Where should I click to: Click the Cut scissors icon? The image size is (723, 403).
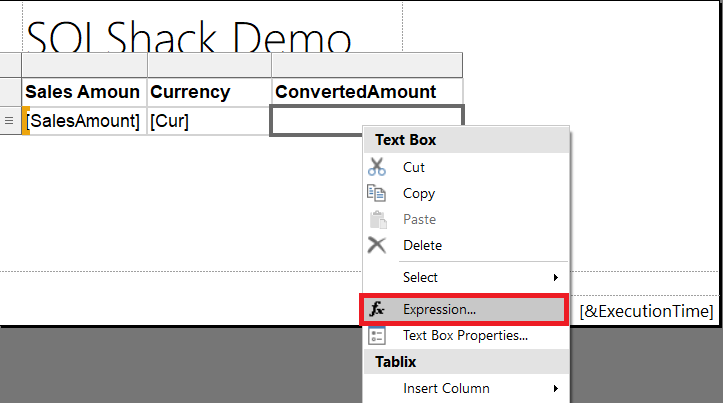point(377,167)
